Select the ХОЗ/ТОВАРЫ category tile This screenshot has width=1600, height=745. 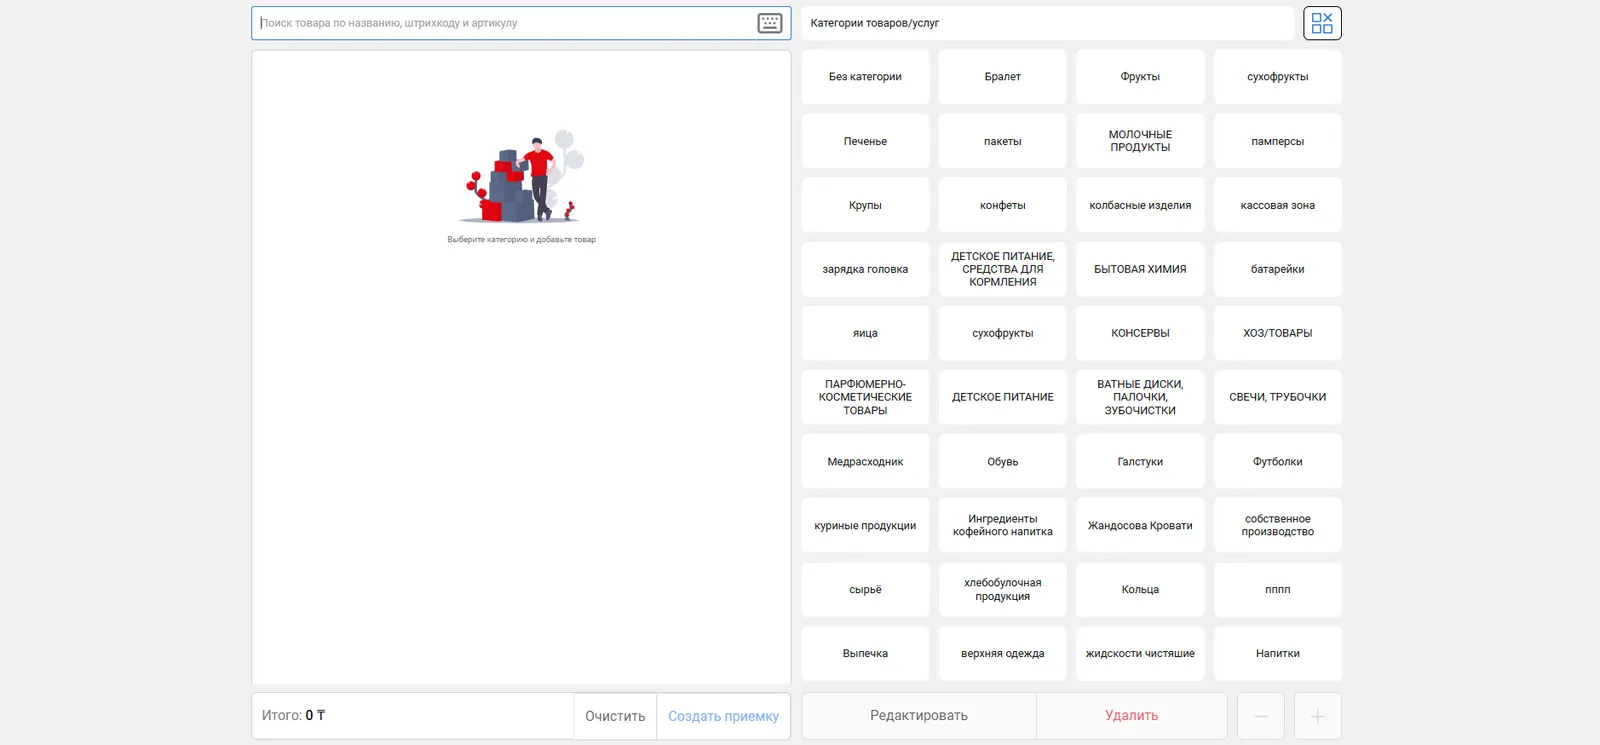(x=1277, y=333)
